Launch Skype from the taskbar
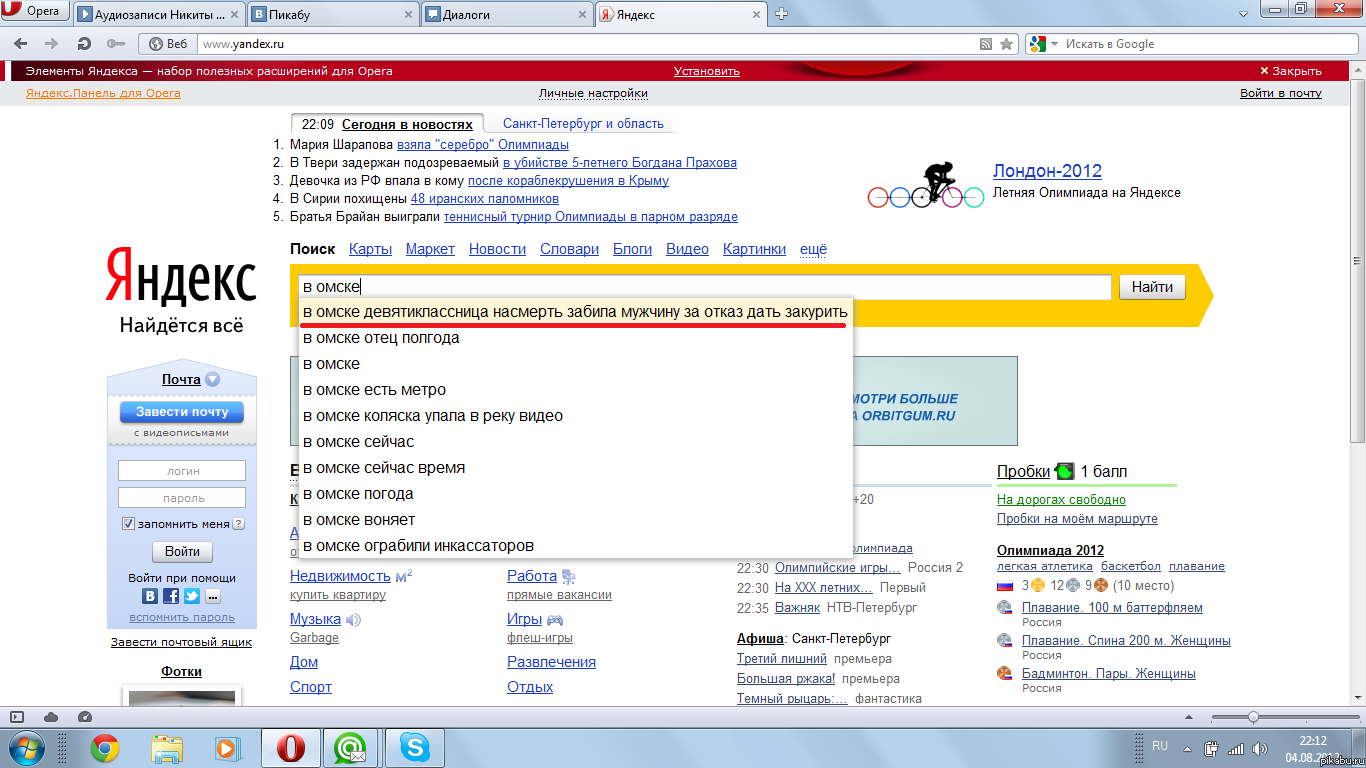Image resolution: width=1366 pixels, height=768 pixels. pyautogui.click(x=414, y=747)
